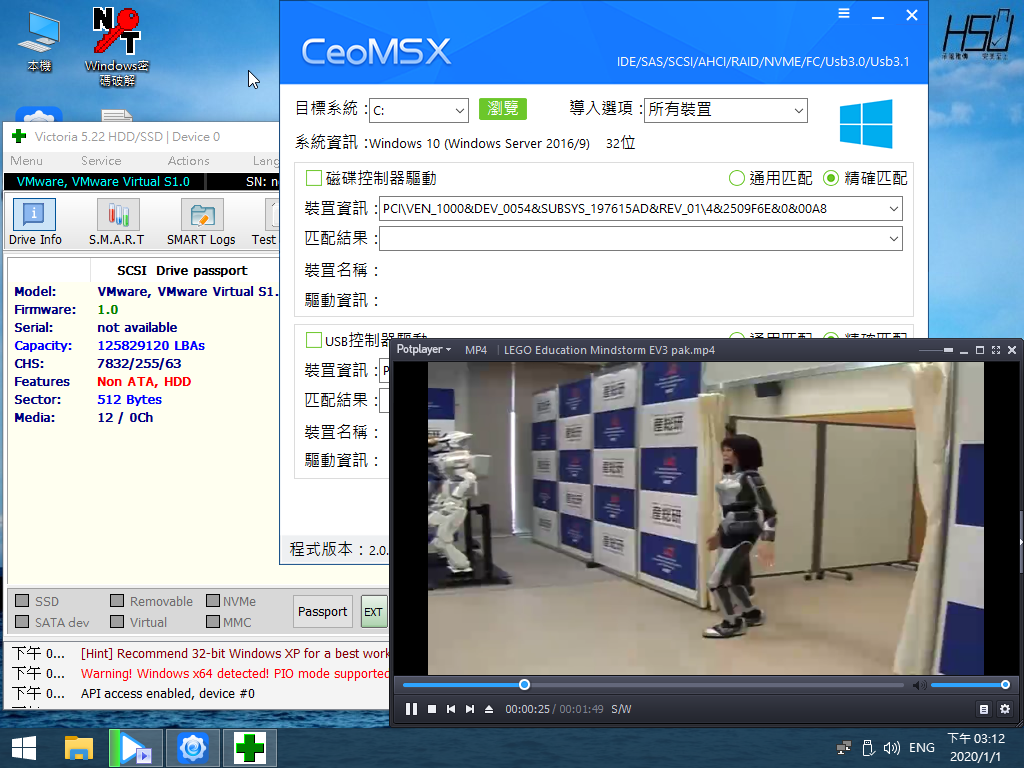Open the system tray volume icon
Screen dimensions: 1024x768
tap(891, 748)
